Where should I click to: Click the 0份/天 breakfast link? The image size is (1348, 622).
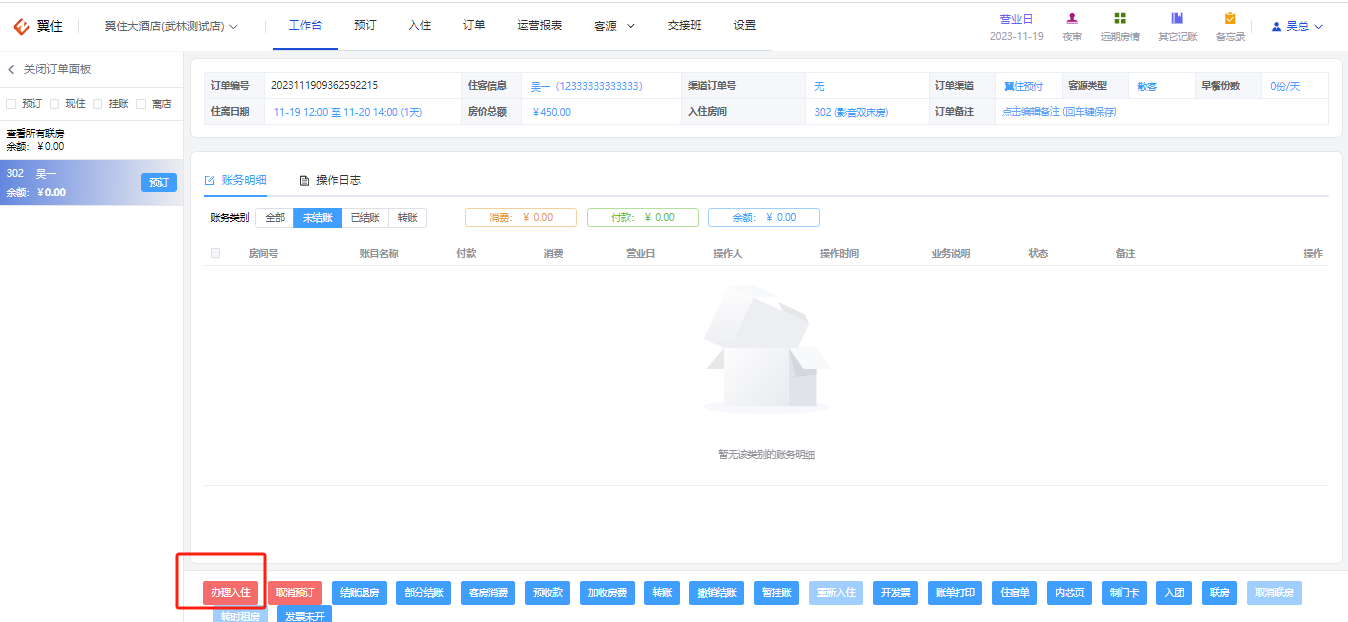tap(1285, 86)
